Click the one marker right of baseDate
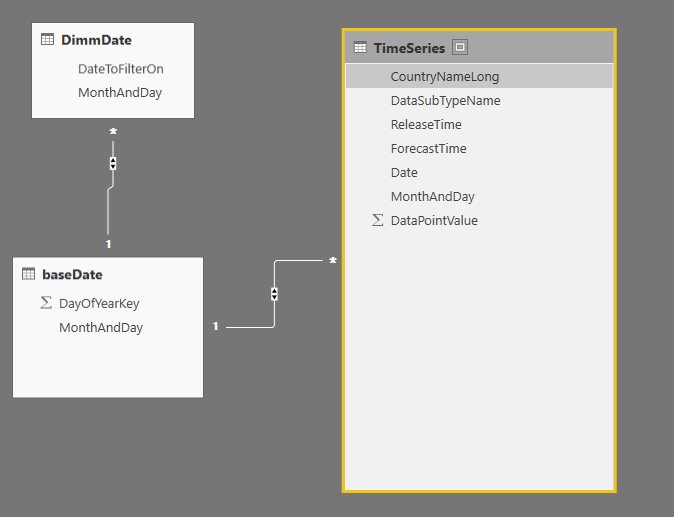 [x=215, y=327]
